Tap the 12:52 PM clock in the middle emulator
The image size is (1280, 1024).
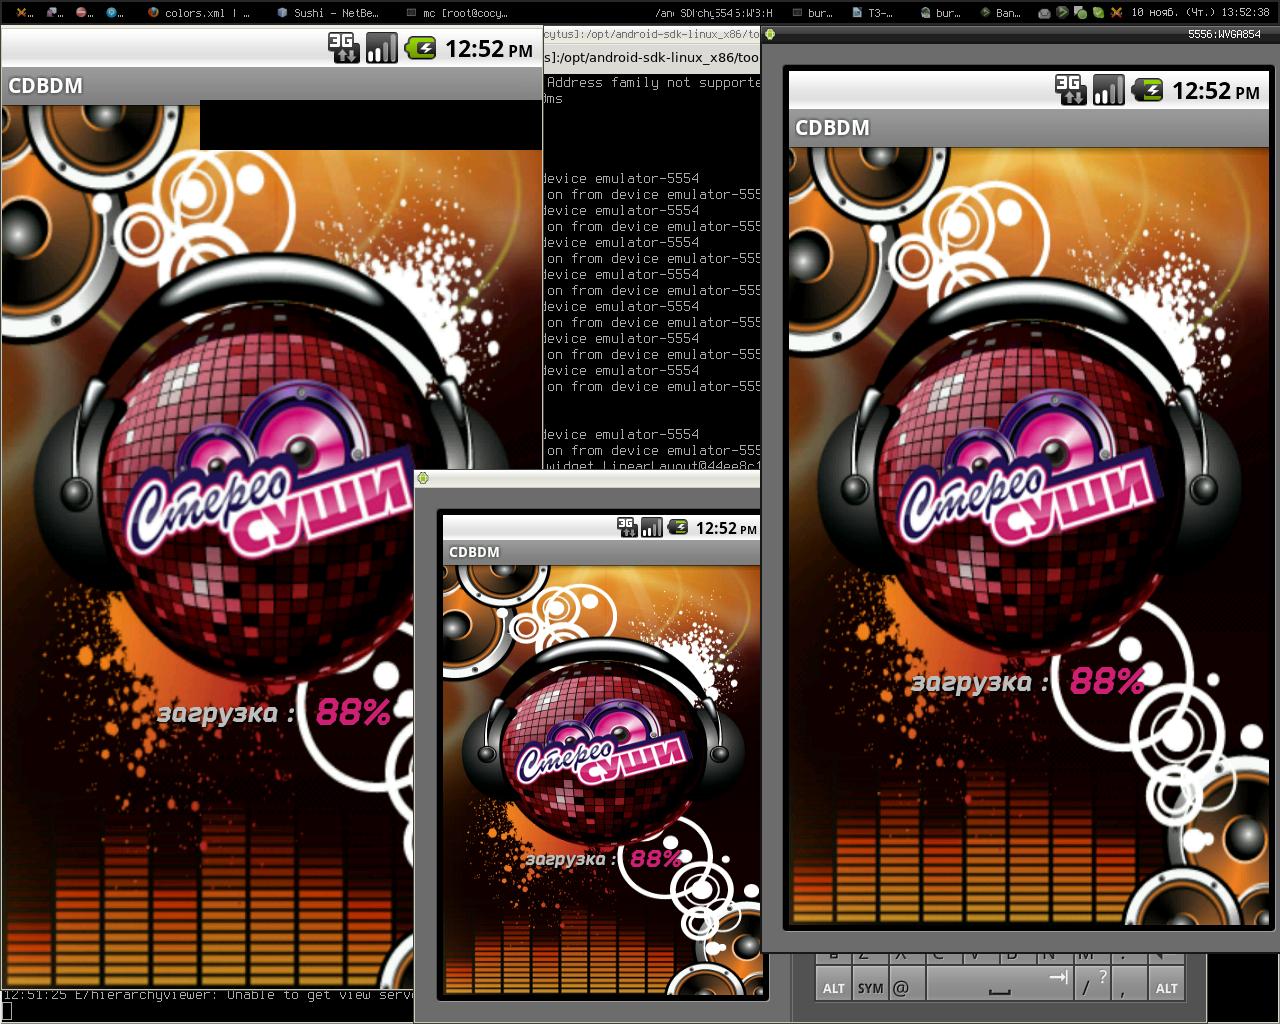726,528
